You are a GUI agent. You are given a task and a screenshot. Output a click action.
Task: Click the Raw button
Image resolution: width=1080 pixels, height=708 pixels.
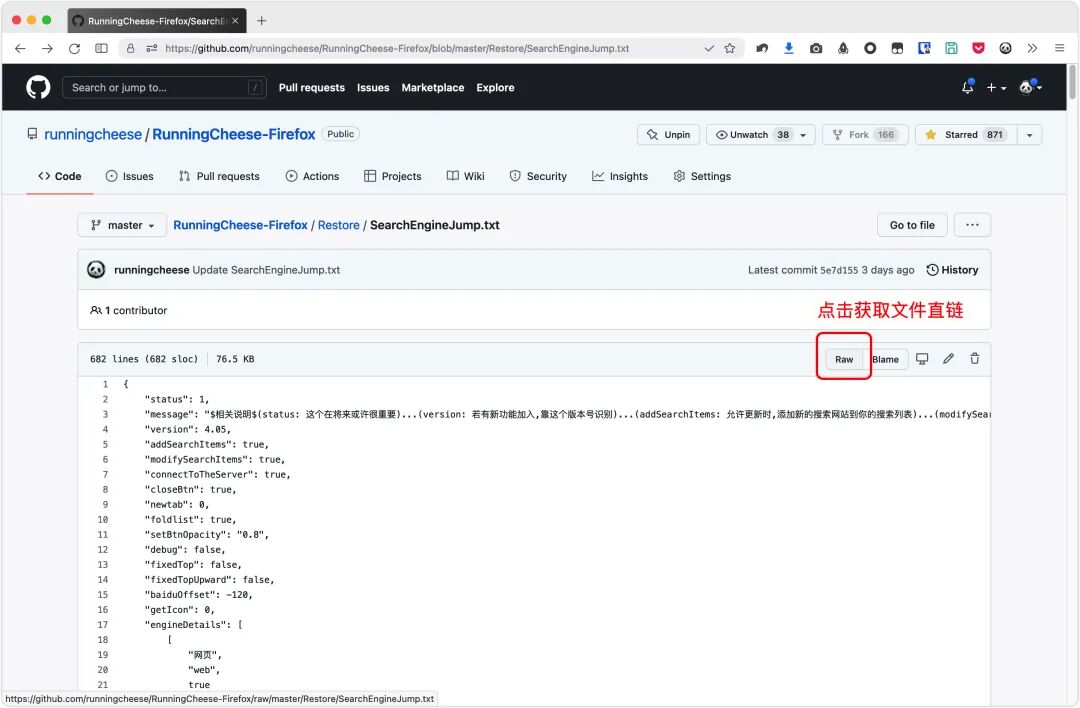coord(844,360)
